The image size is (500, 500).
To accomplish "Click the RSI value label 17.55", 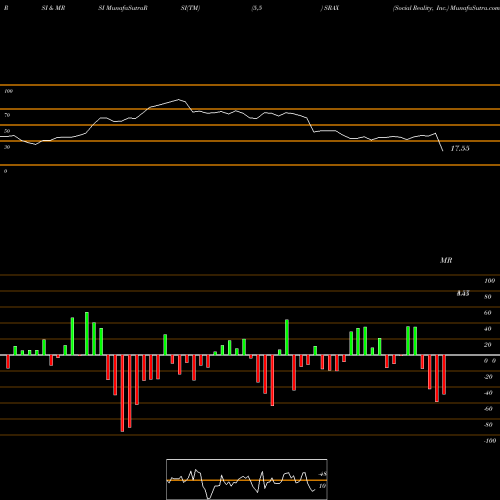I will point(460,148).
